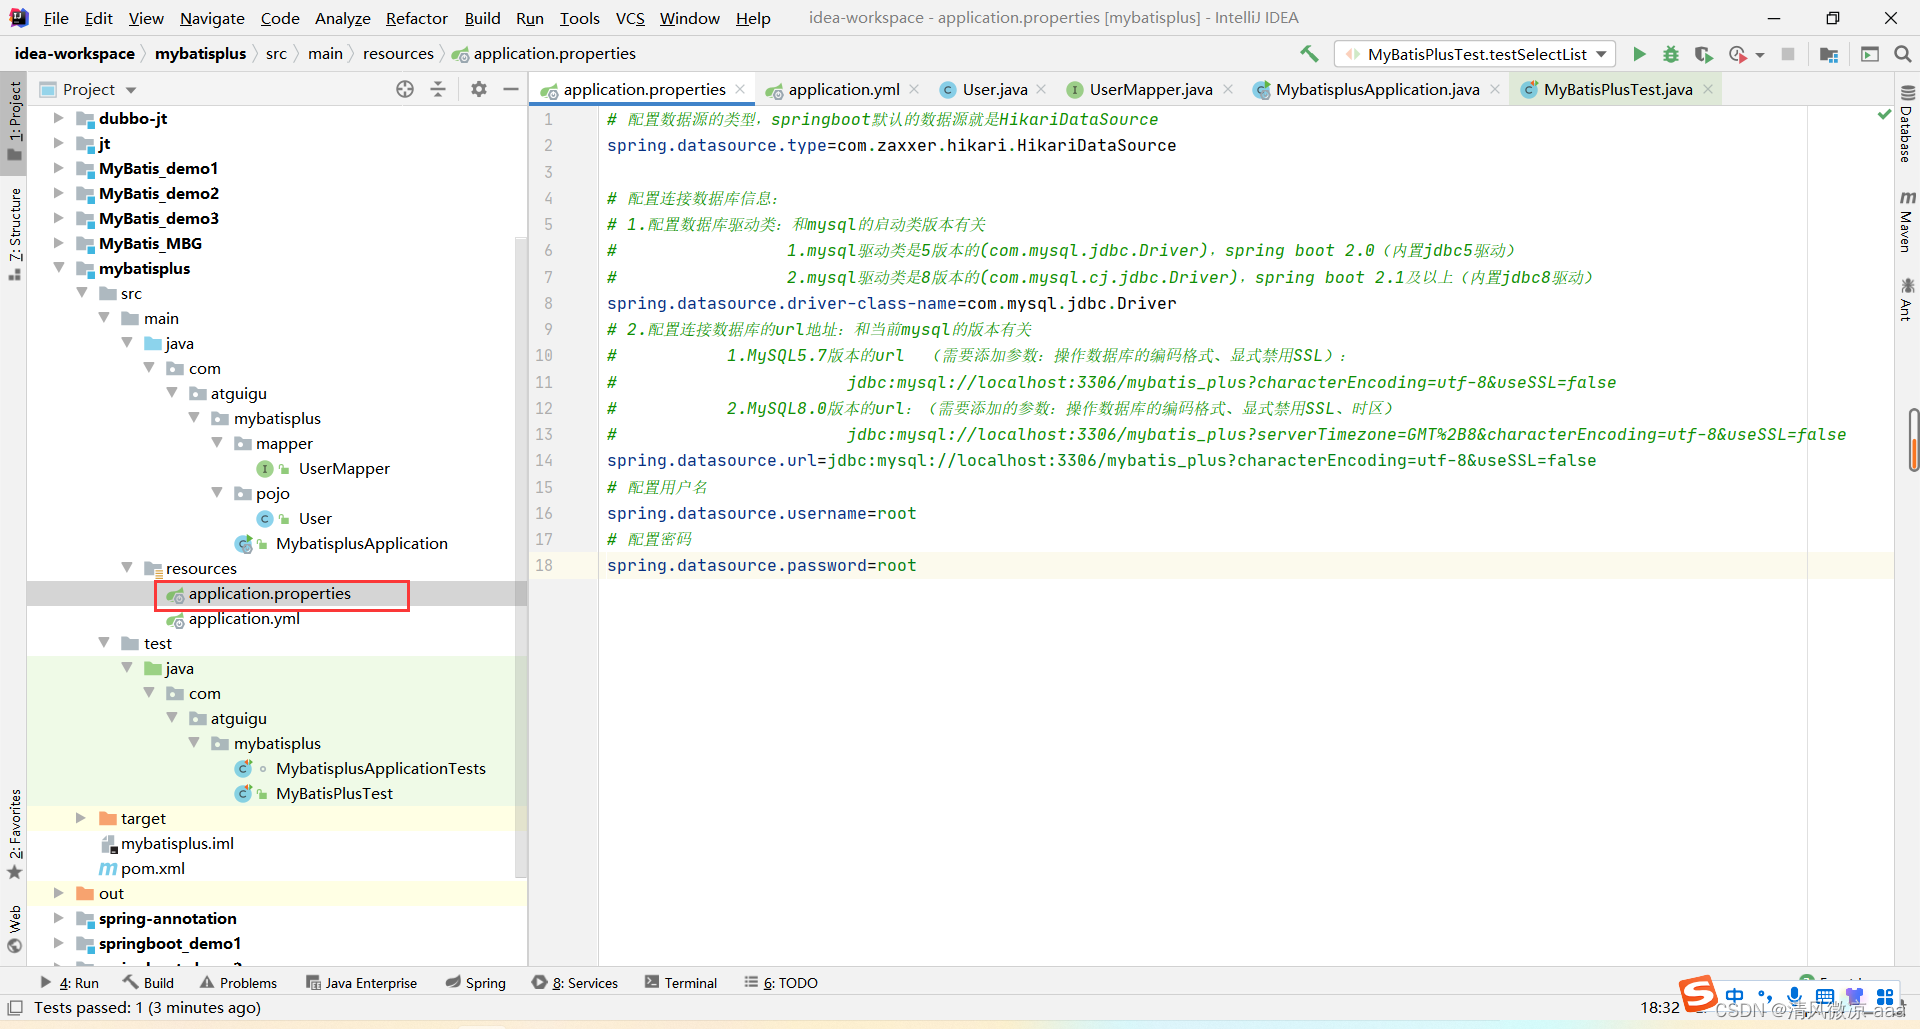The width and height of the screenshot is (1920, 1029).
Task: Click the Debug bug icon
Action: [1671, 54]
